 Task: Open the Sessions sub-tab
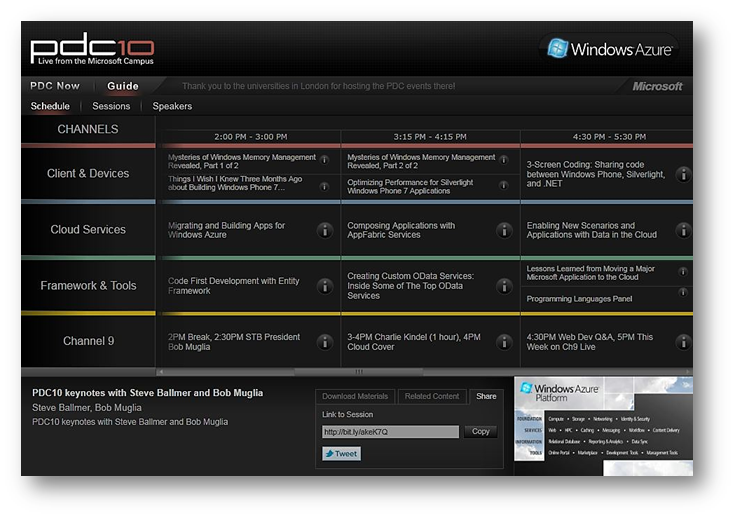pos(111,106)
